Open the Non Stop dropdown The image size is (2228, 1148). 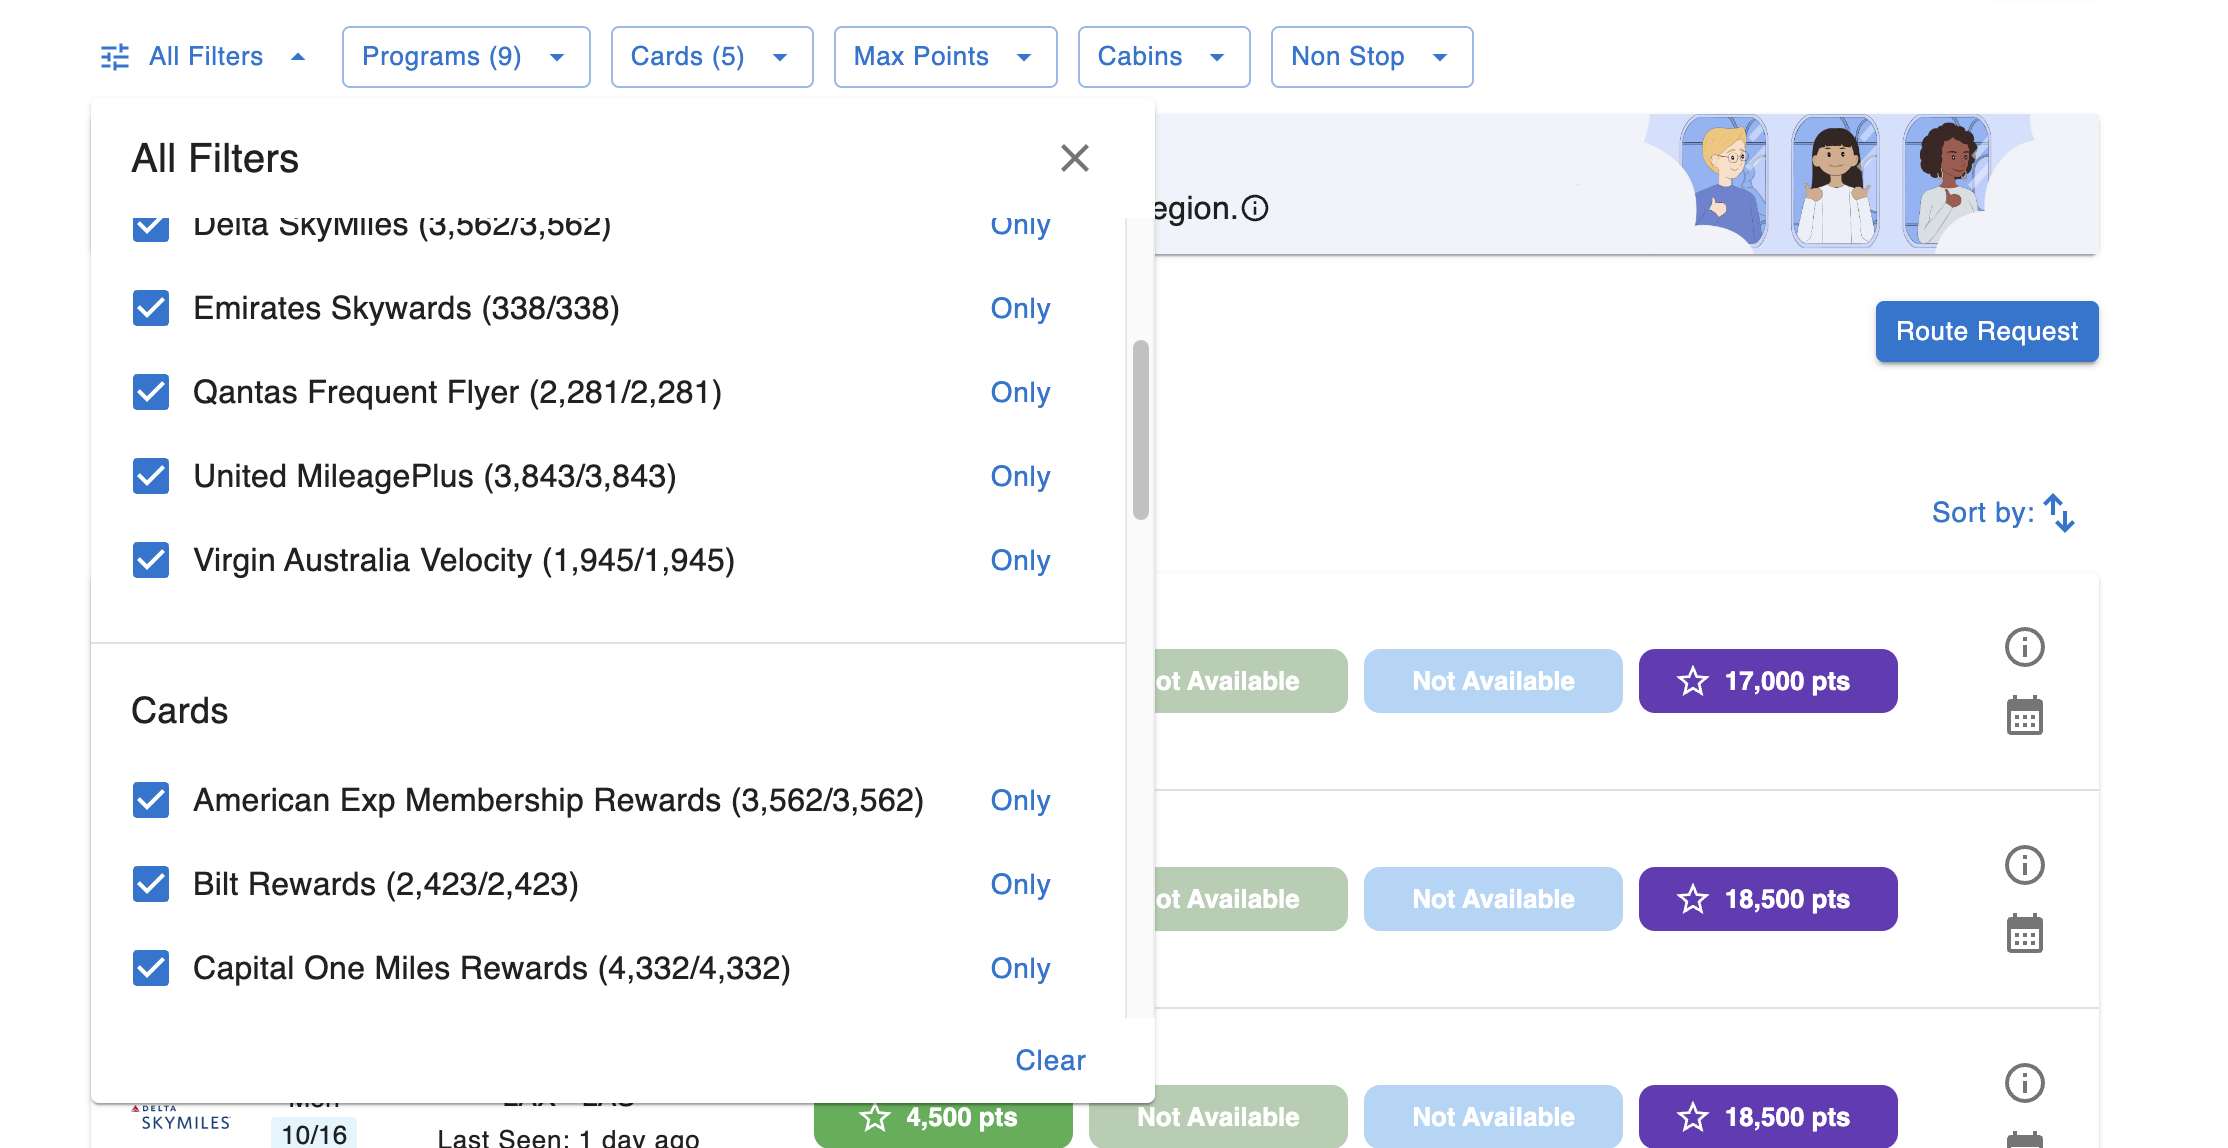point(1371,57)
